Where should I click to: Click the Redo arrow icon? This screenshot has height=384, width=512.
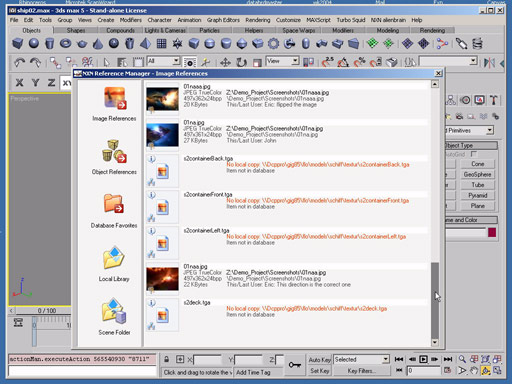[35, 62]
